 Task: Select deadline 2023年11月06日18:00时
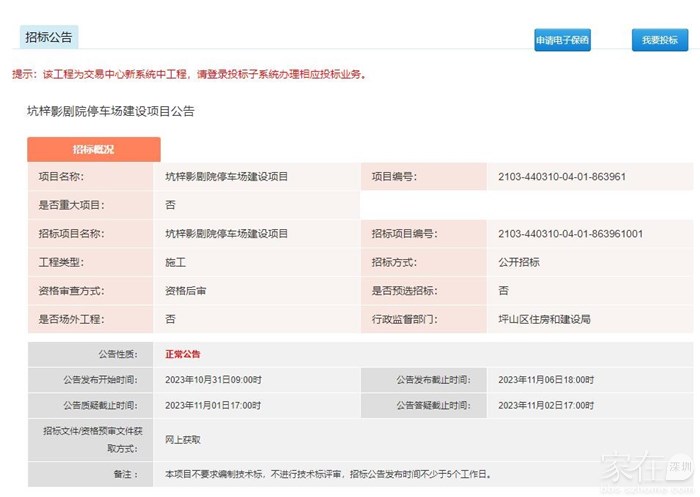point(545,380)
